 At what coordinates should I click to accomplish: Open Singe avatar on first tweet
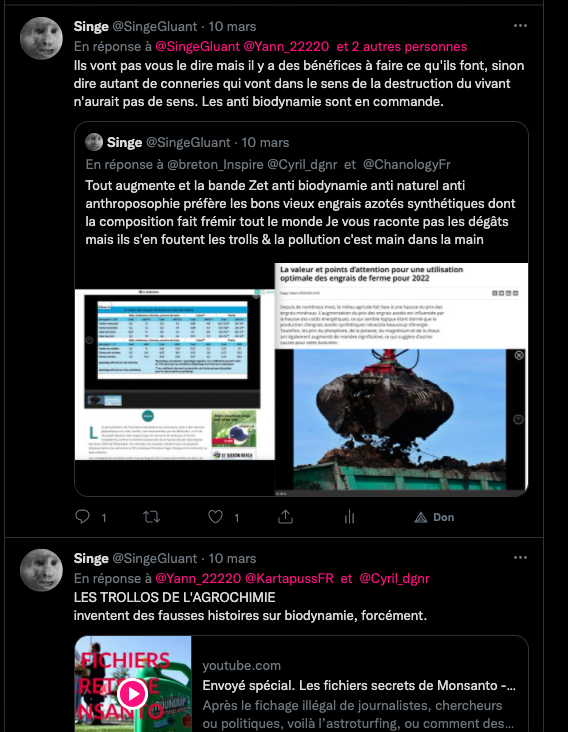coord(41,38)
